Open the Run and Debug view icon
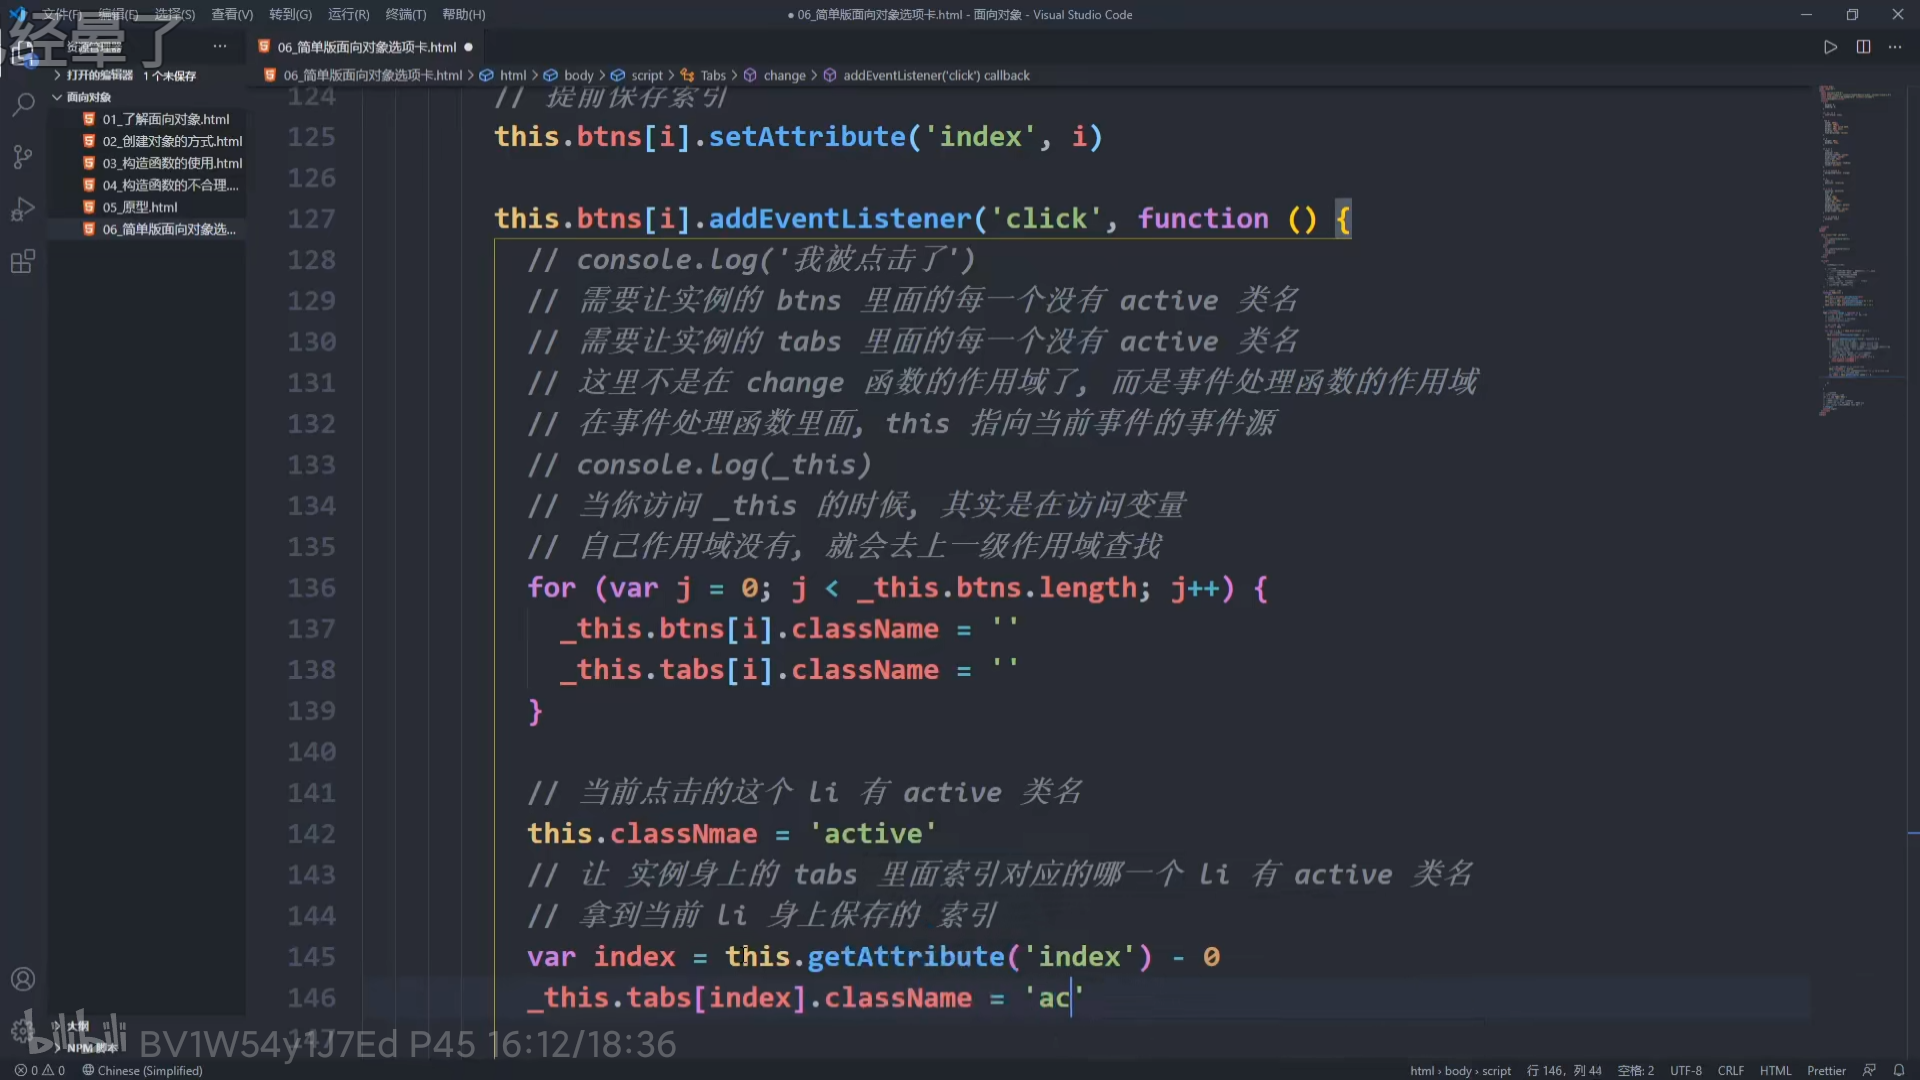 pyautogui.click(x=23, y=209)
